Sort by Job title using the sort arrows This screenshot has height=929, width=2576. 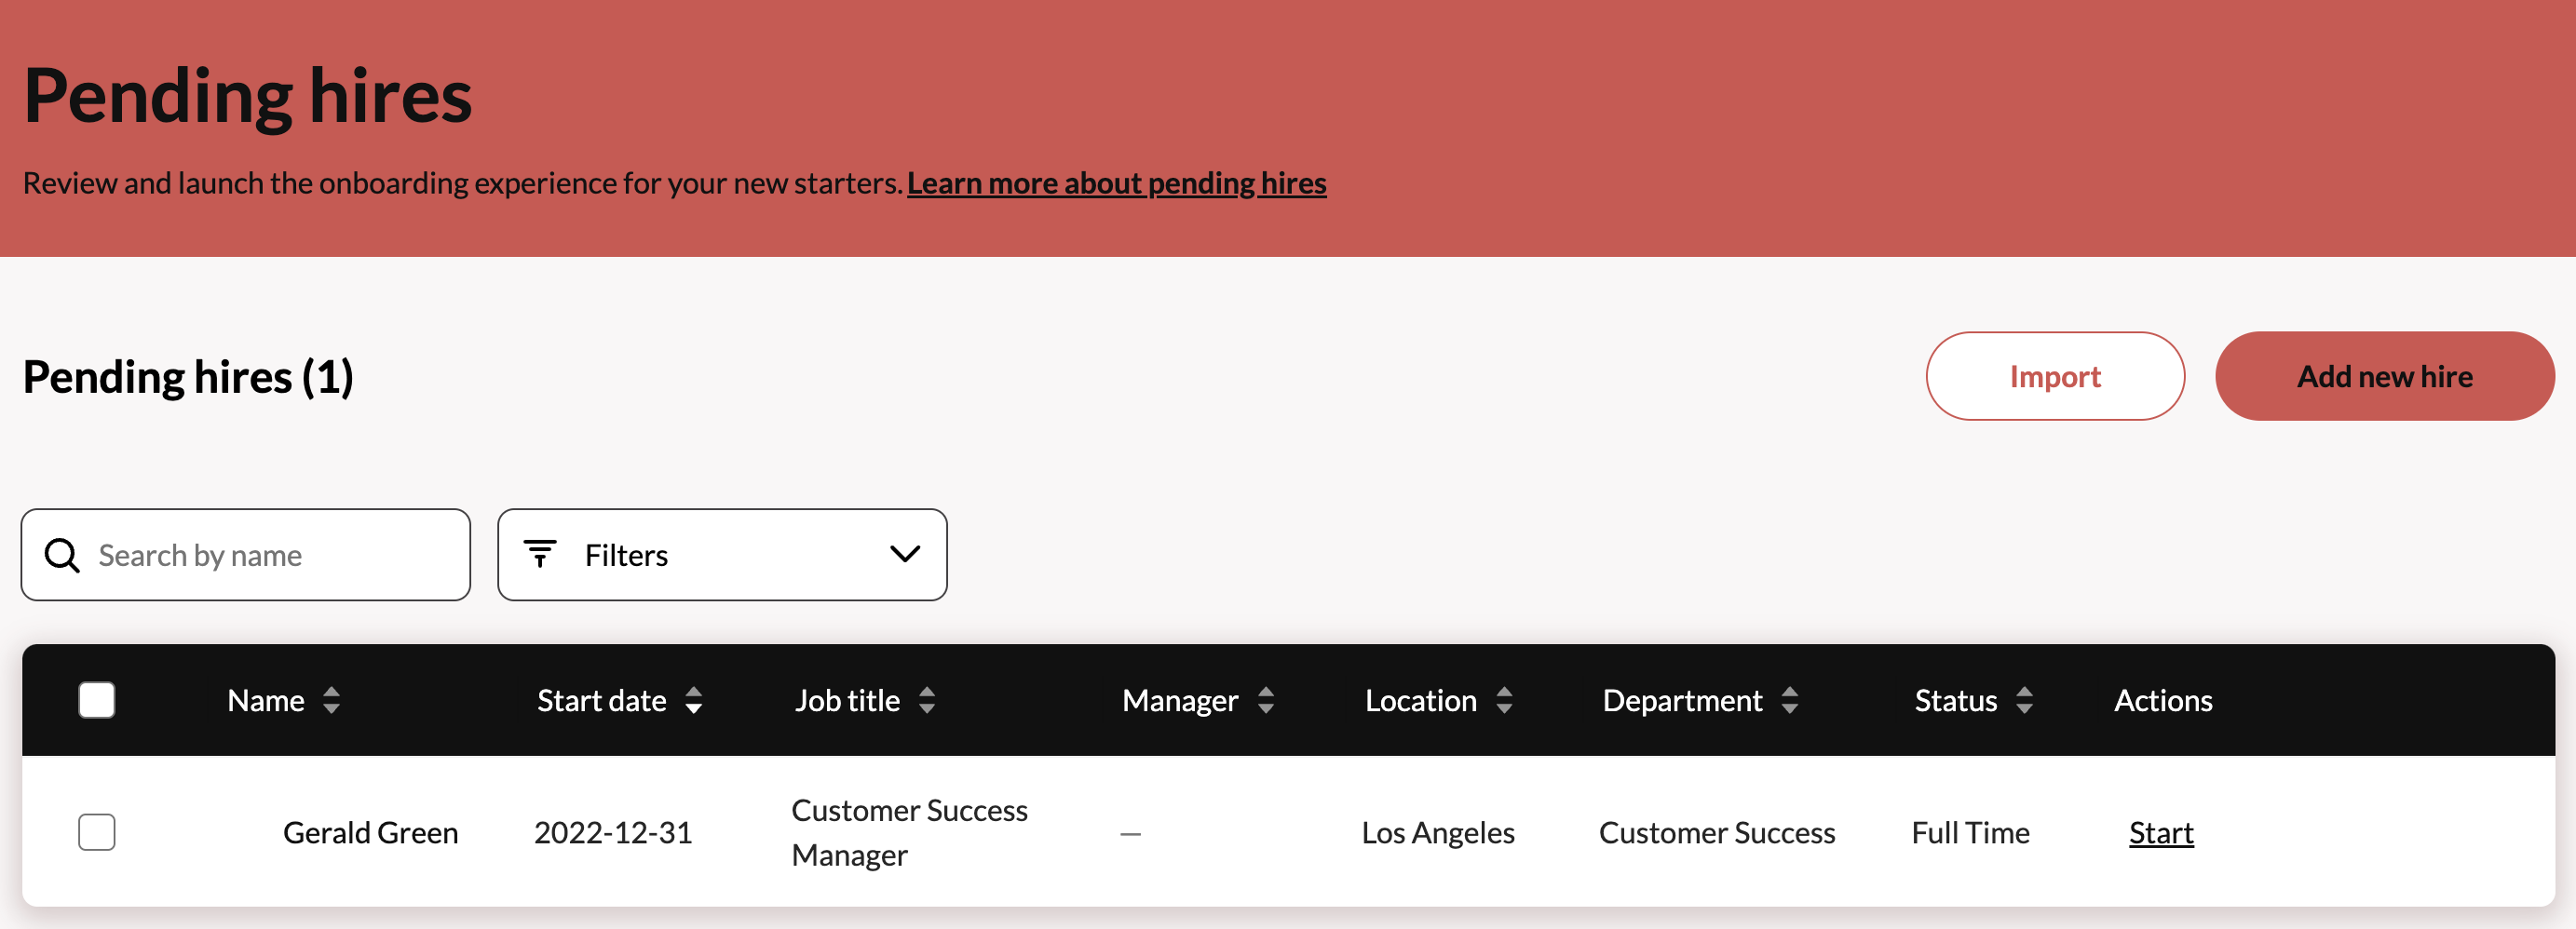coord(926,701)
